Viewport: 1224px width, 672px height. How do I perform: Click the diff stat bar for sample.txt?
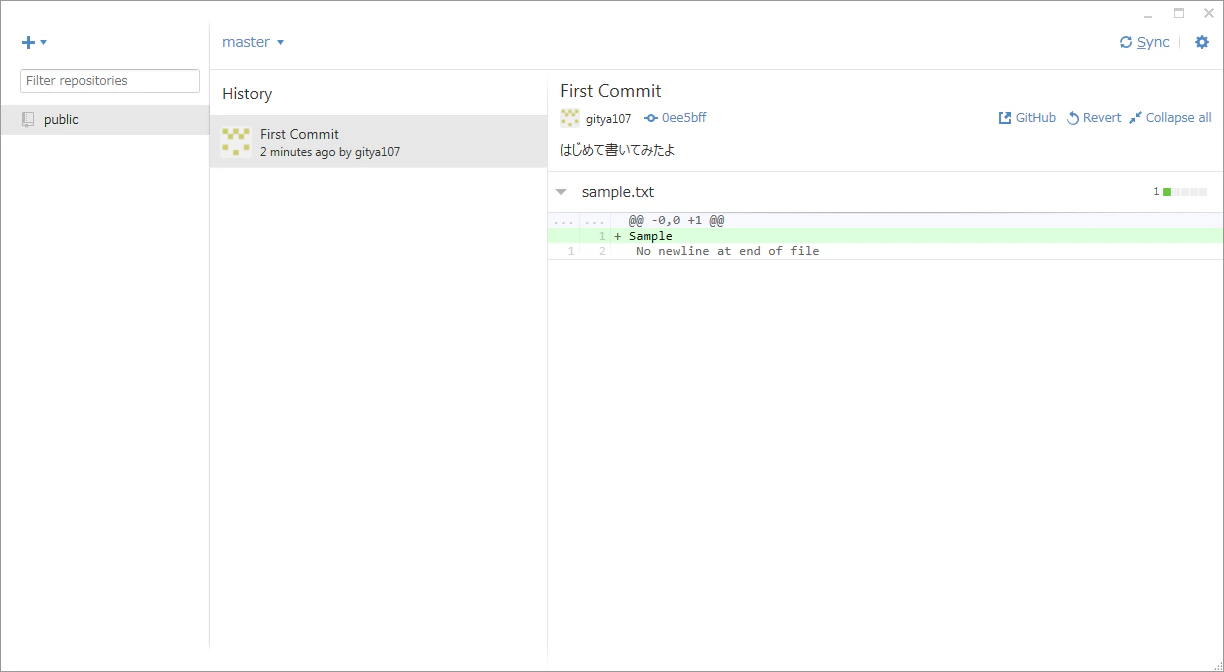1185,192
